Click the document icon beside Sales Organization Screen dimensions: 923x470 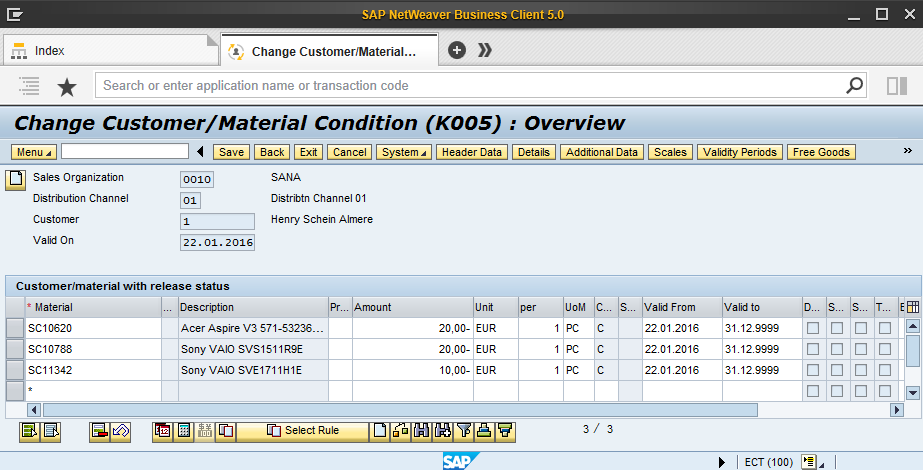tap(15, 180)
